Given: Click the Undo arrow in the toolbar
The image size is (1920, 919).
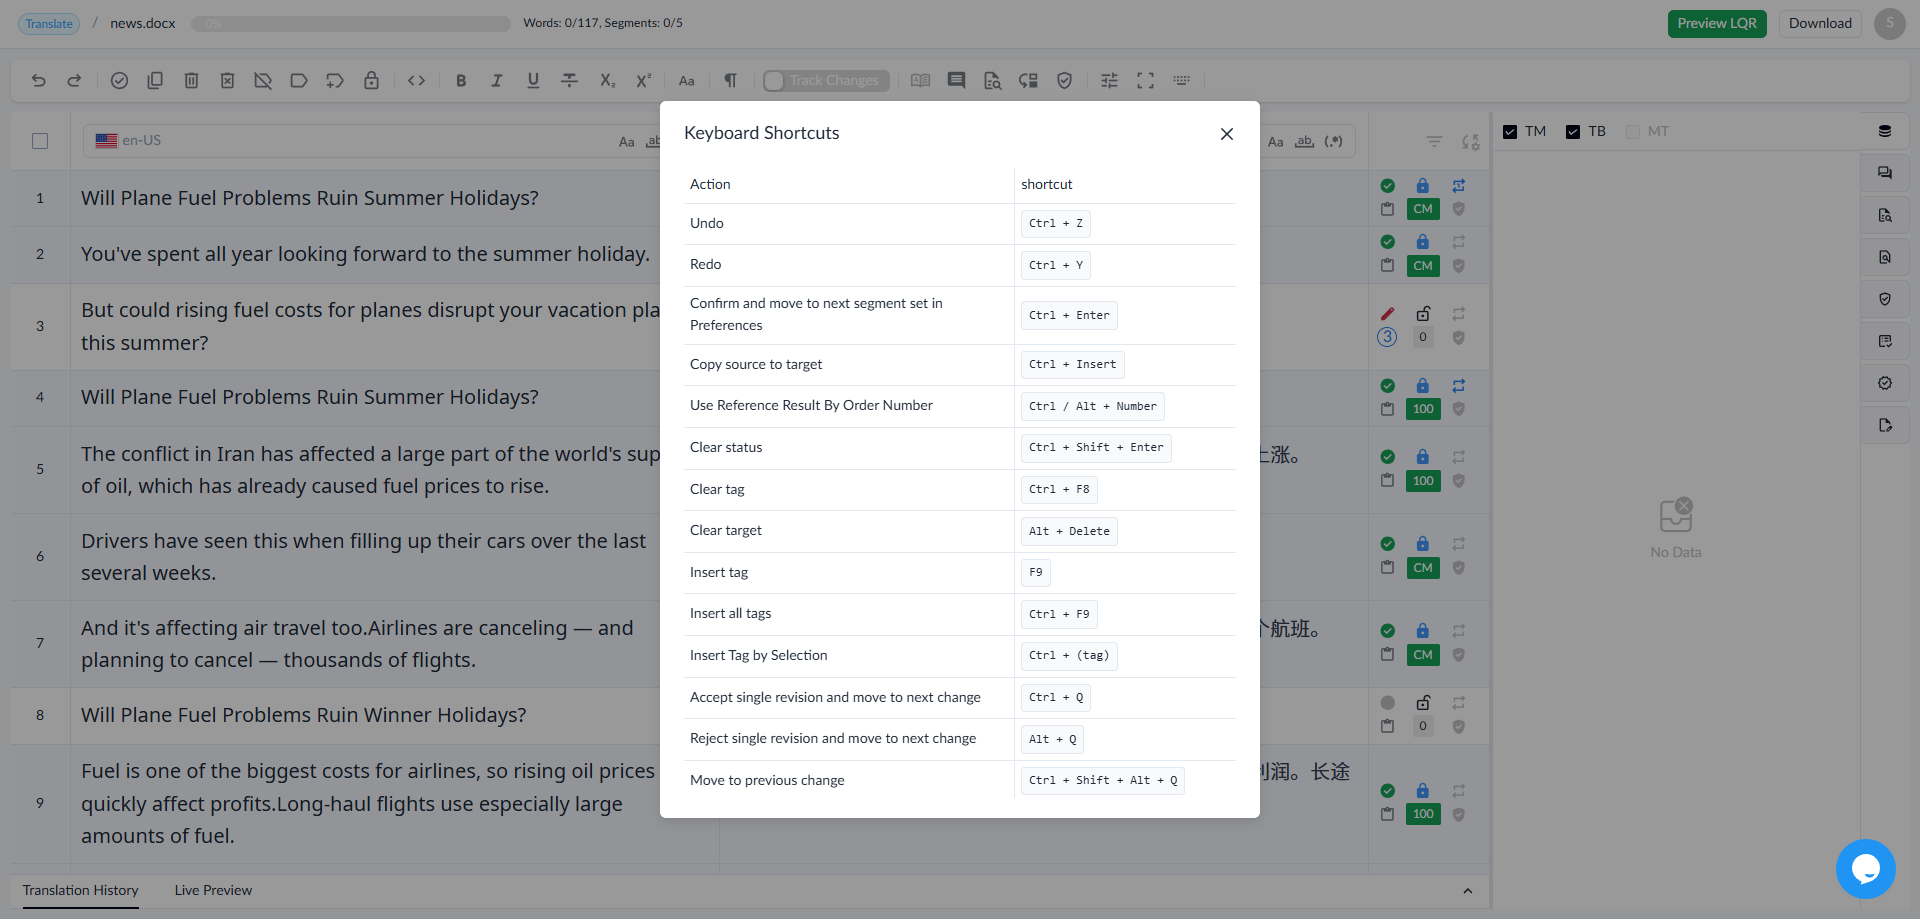Looking at the screenshot, I should coord(39,81).
